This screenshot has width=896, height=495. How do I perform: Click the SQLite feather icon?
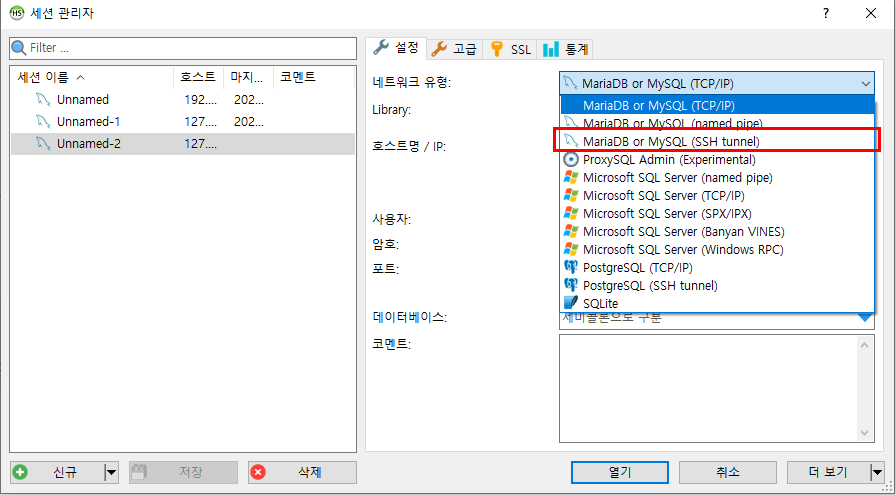pos(570,303)
